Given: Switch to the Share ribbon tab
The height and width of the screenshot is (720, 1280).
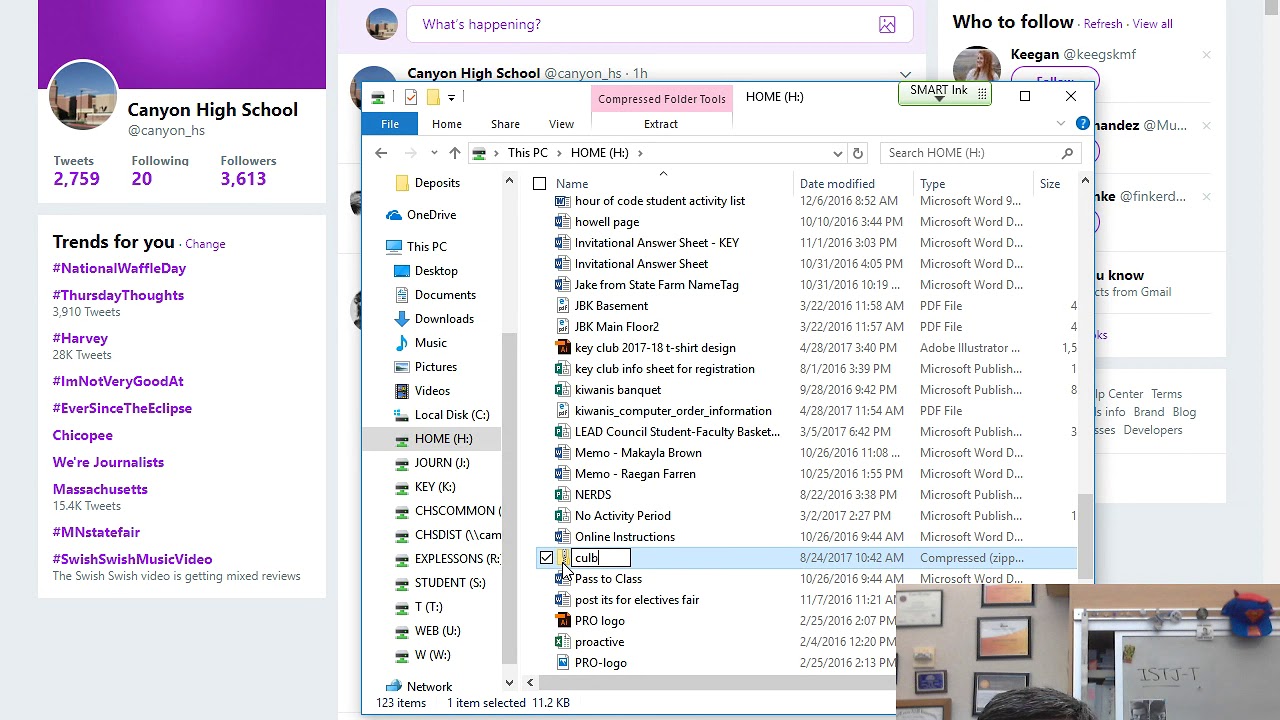Looking at the screenshot, I should 505,124.
